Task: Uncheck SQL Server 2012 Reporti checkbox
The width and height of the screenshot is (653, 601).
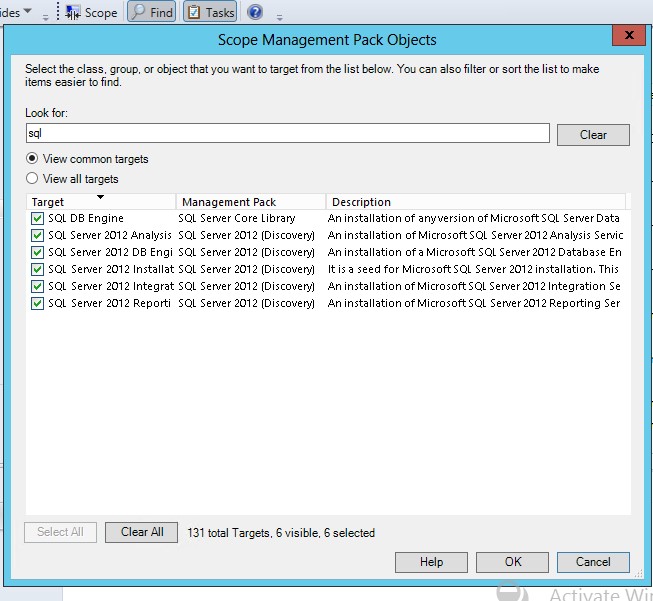Action: click(37, 304)
